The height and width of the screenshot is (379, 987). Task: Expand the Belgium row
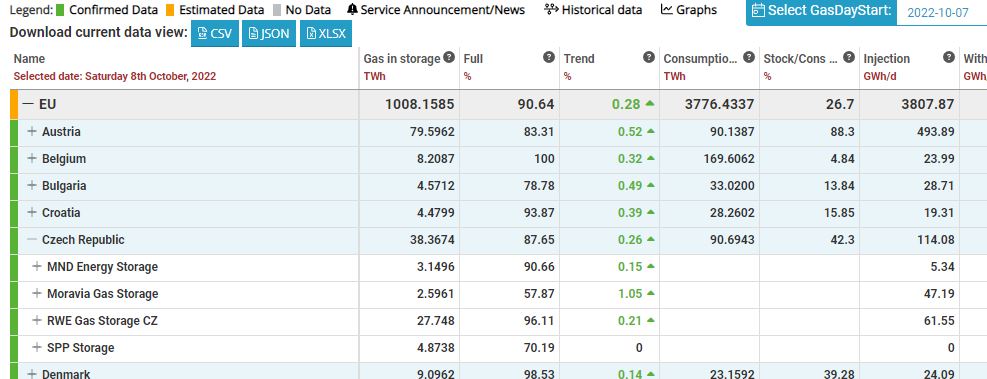click(x=32, y=159)
